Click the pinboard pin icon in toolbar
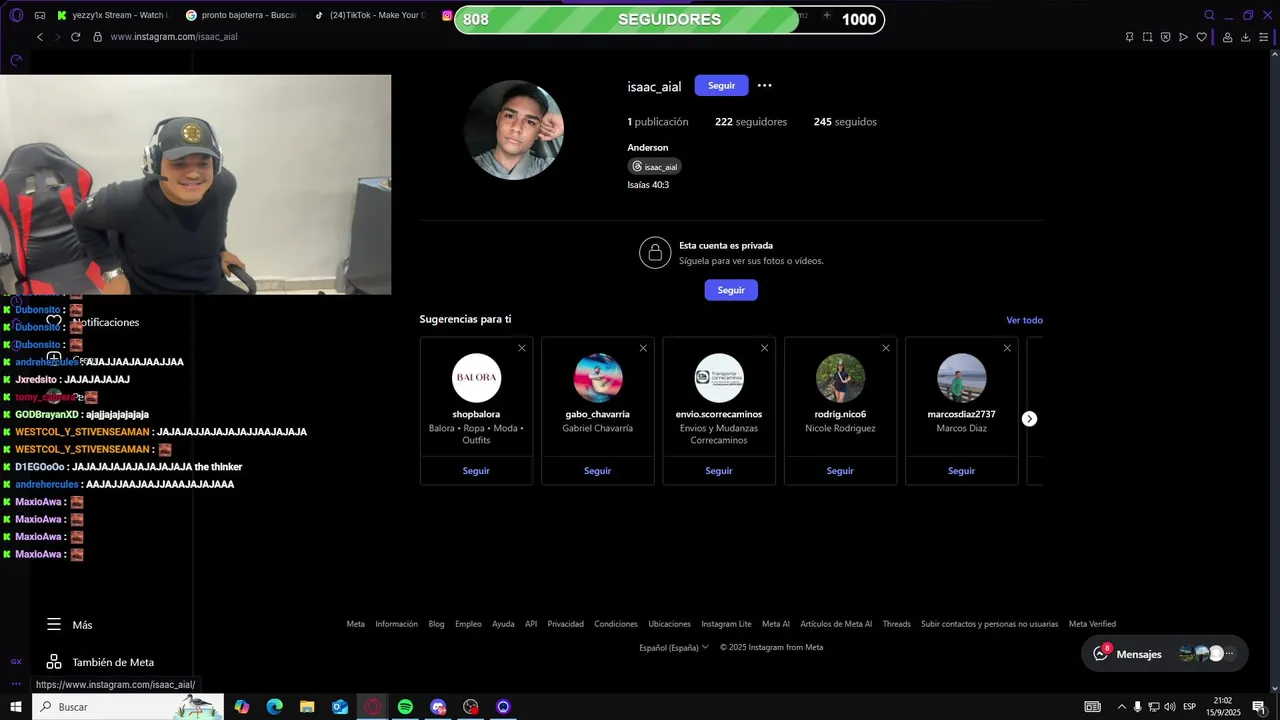 pyautogui.click(x=1129, y=37)
